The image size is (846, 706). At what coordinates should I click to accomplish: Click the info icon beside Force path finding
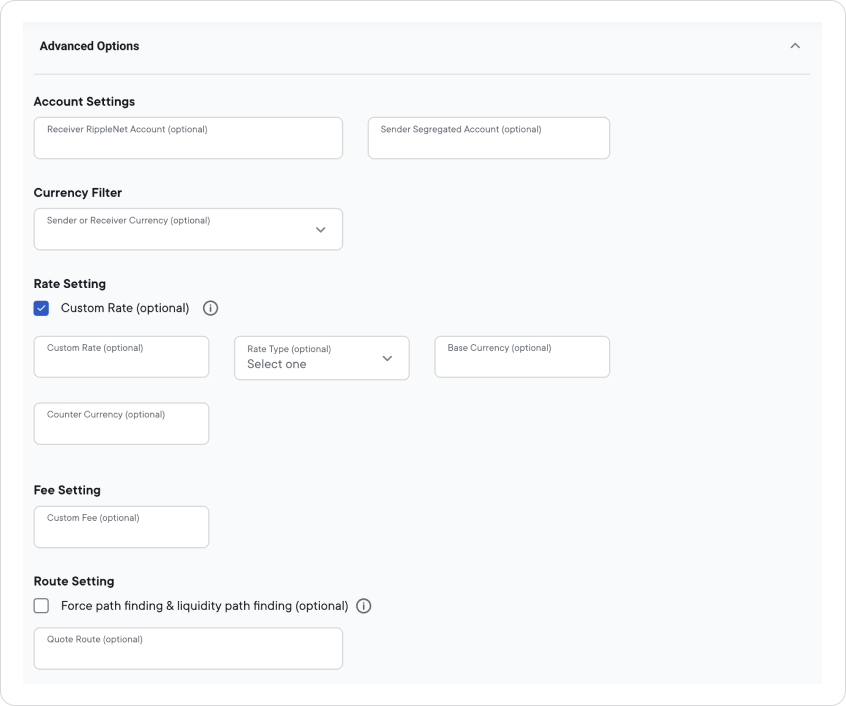pos(363,606)
